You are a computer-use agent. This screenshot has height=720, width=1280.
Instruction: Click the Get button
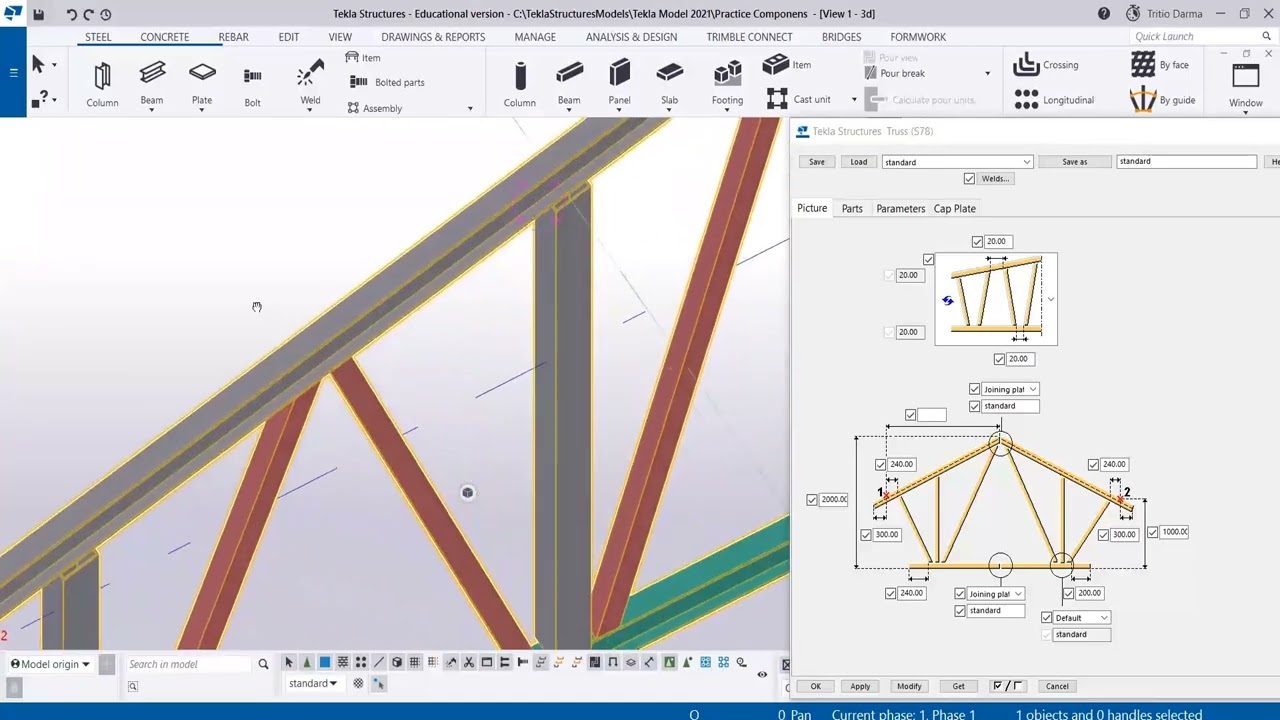coord(958,686)
